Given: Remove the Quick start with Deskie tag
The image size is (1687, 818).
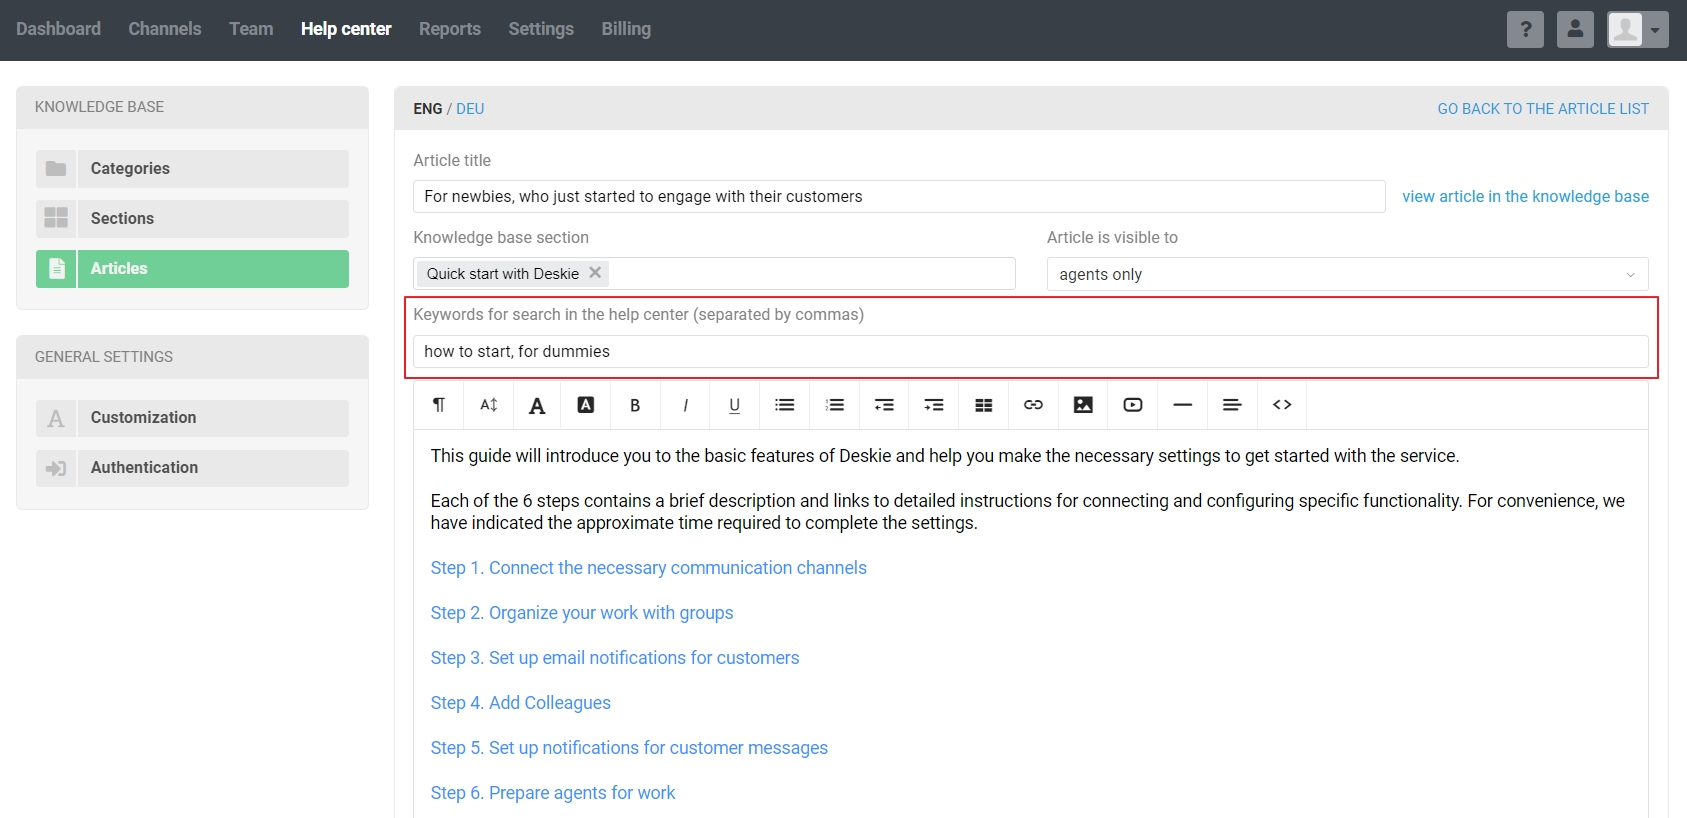Looking at the screenshot, I should click(x=595, y=273).
